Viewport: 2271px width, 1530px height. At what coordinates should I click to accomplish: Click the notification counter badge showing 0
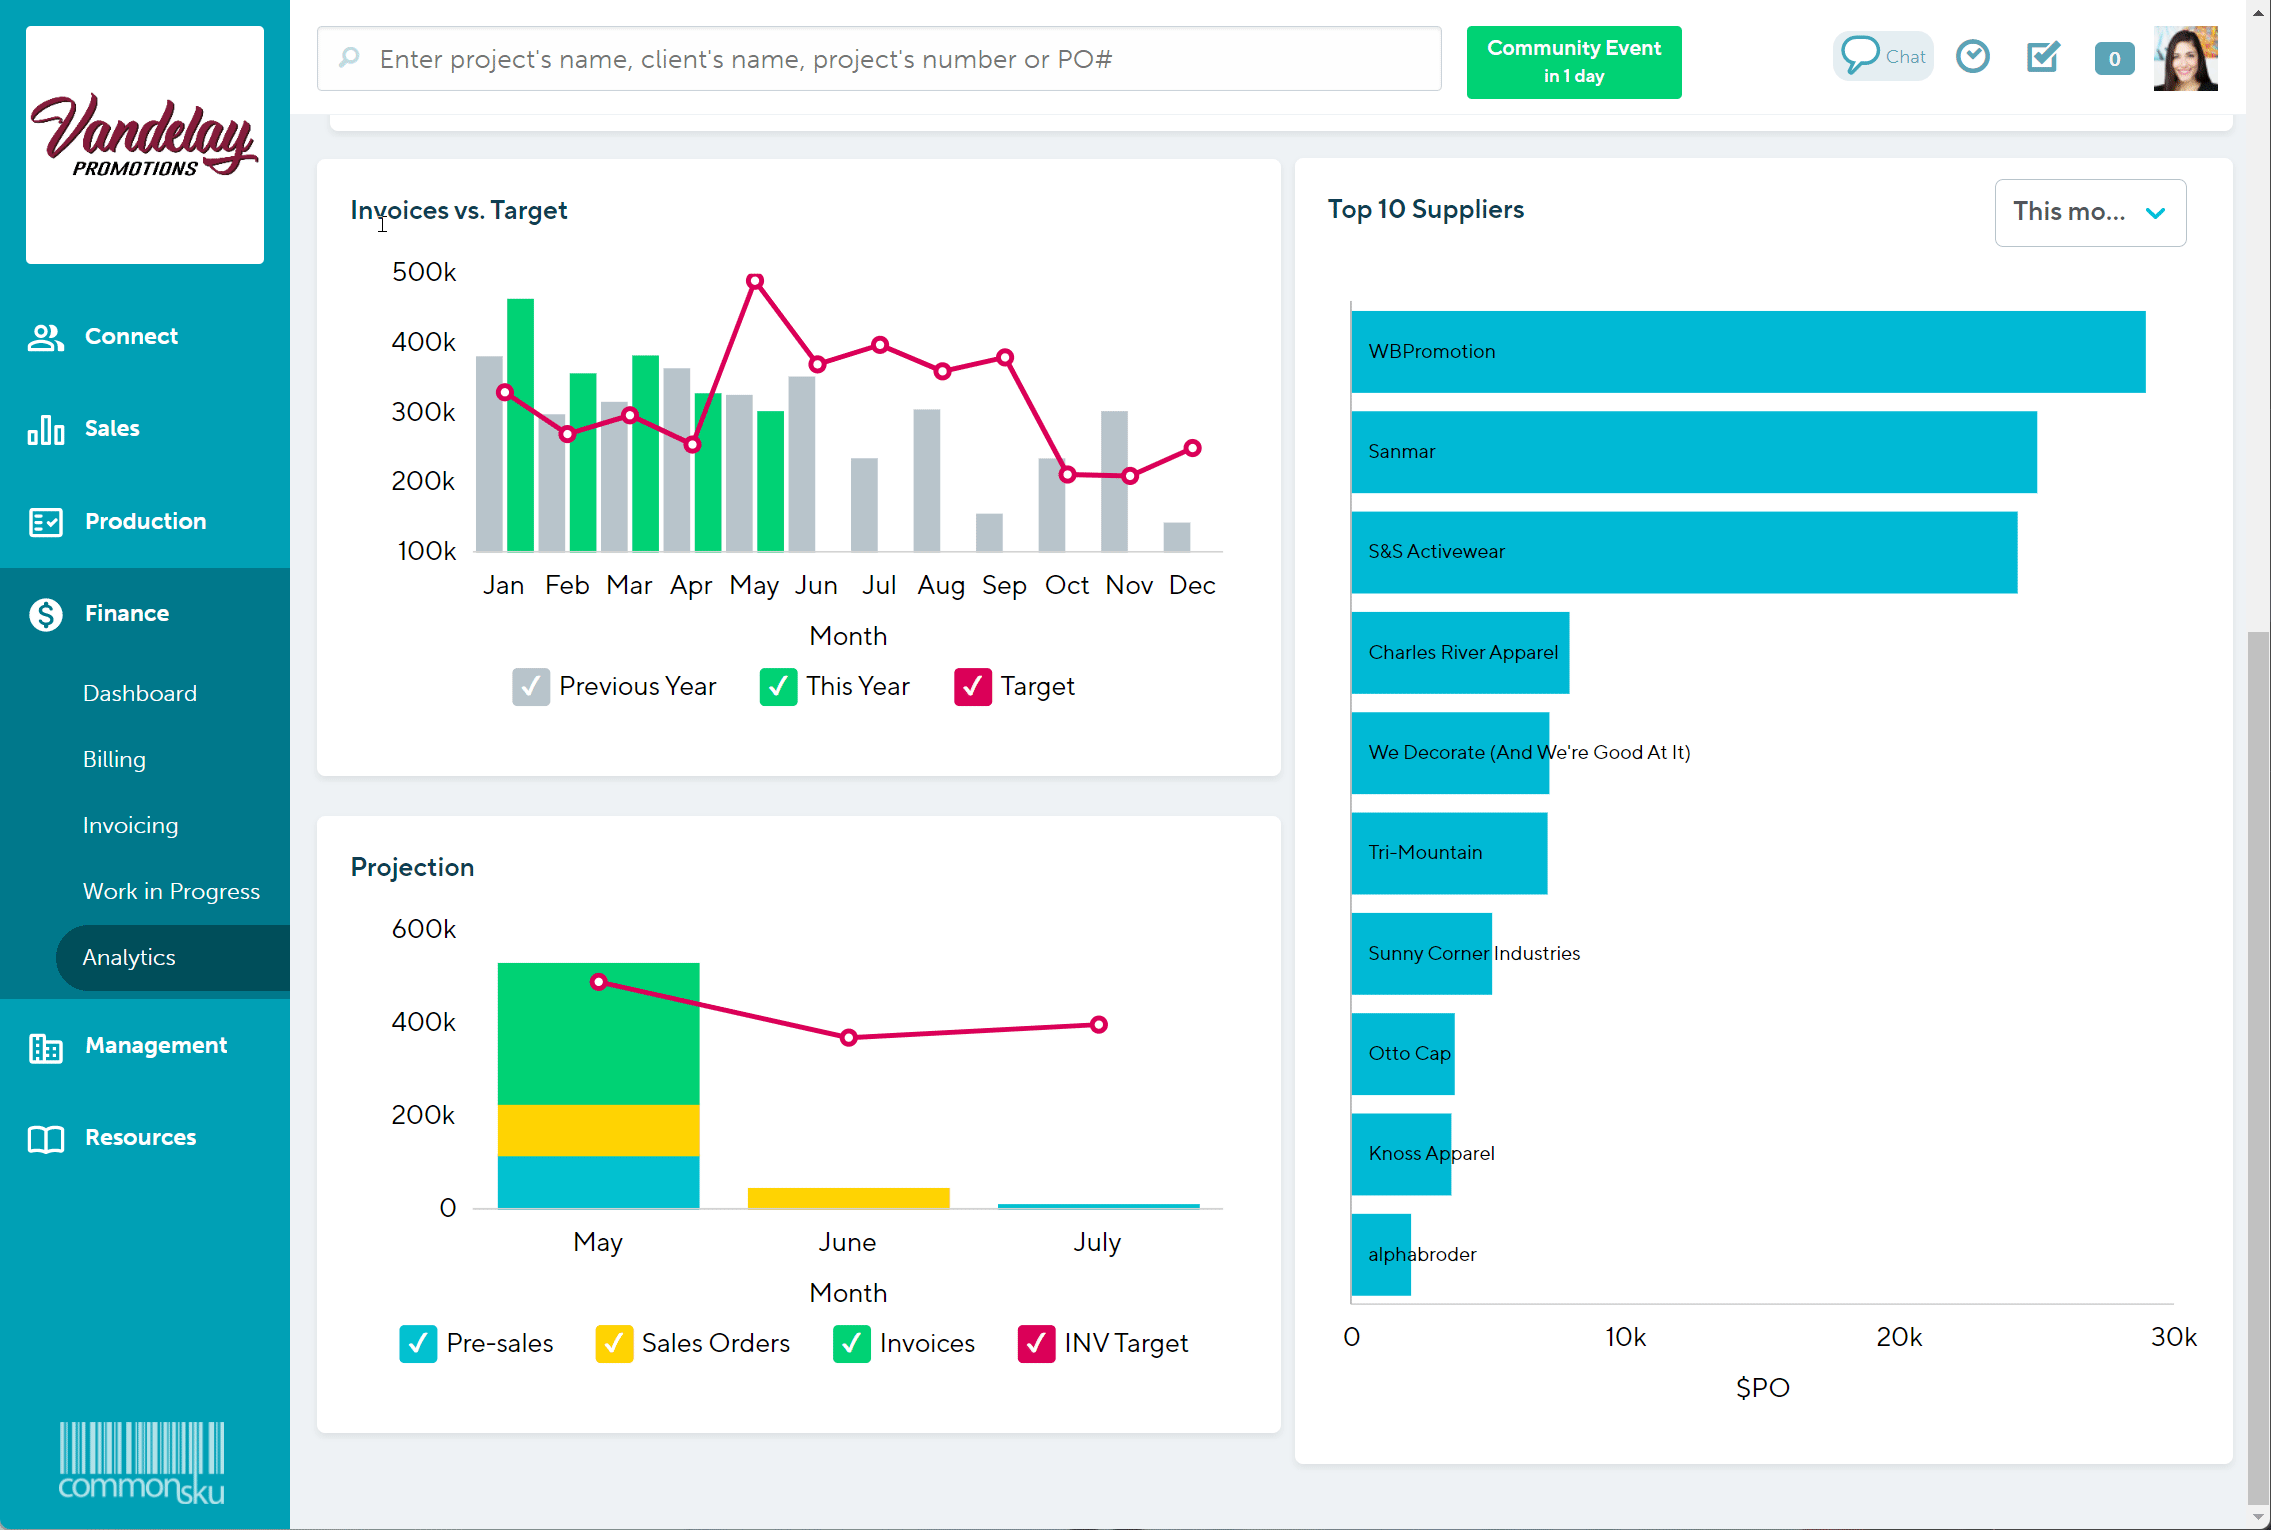(2113, 59)
